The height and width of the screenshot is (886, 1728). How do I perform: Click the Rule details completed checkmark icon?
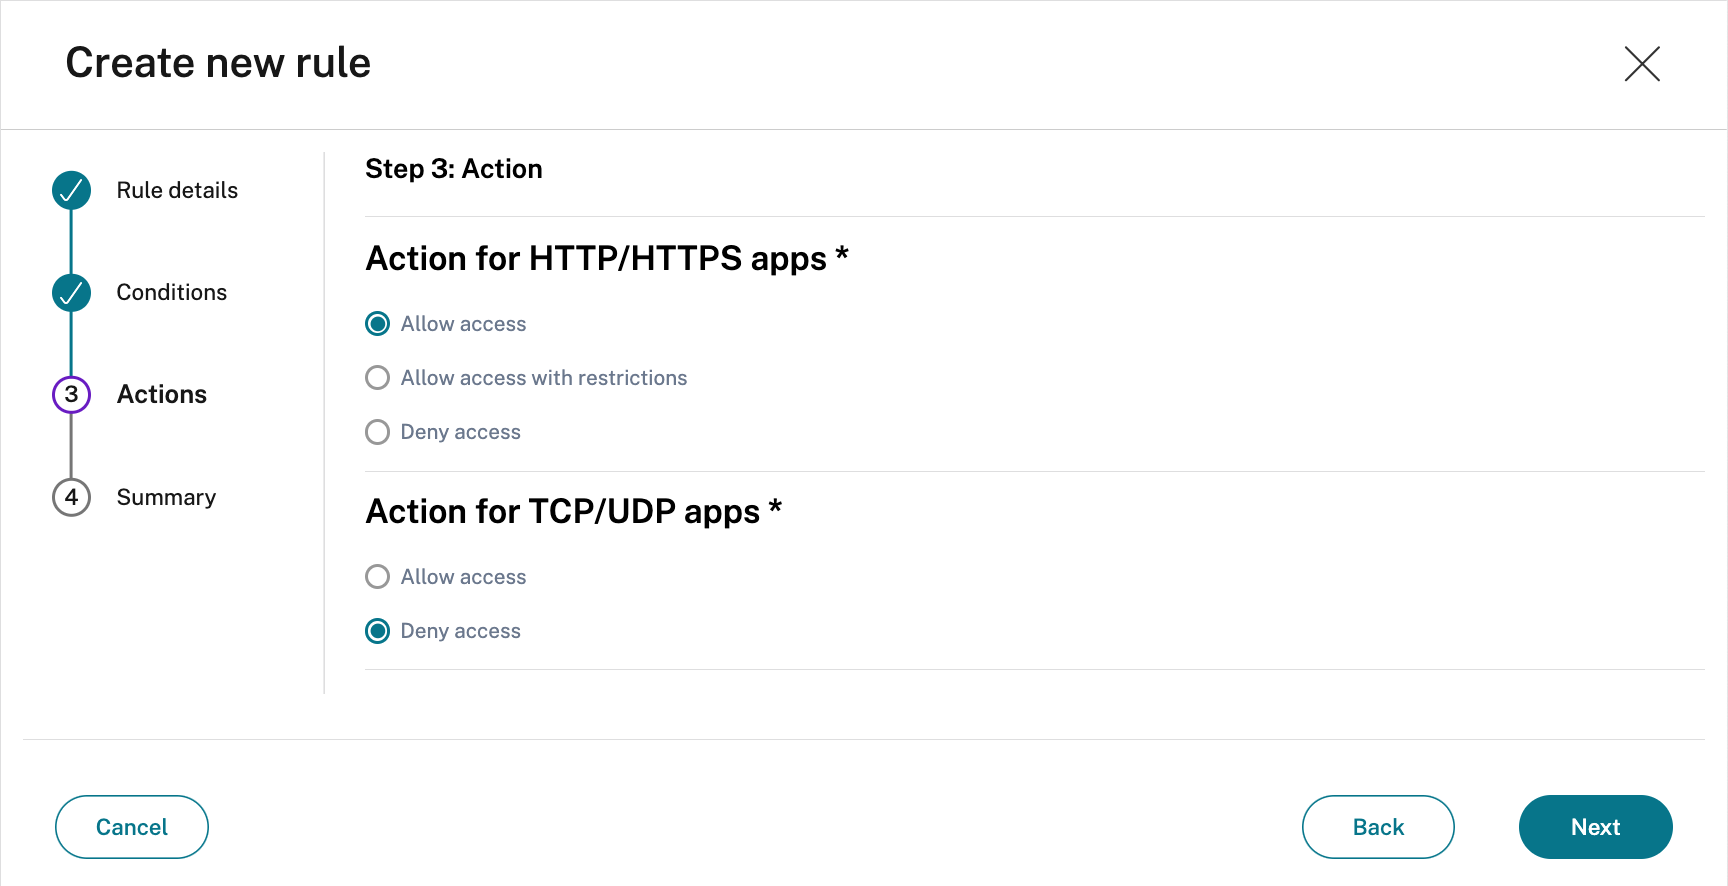pos(71,190)
